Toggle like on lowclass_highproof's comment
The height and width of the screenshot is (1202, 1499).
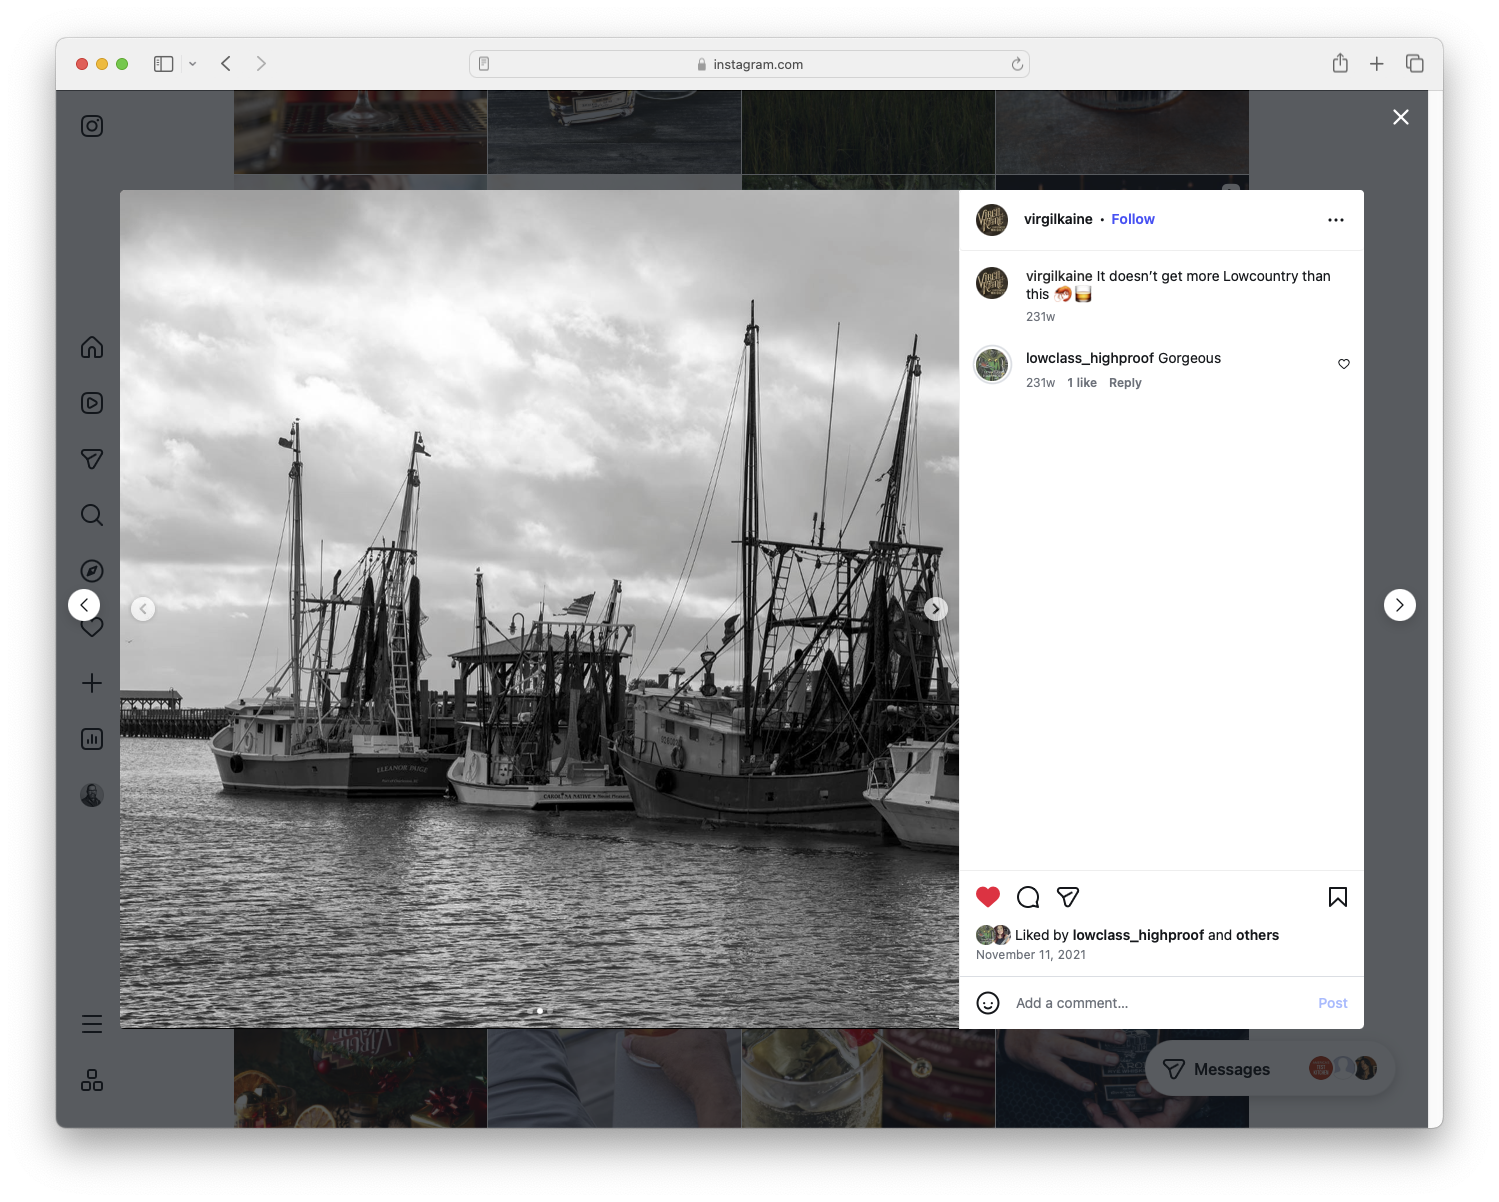tap(1343, 364)
